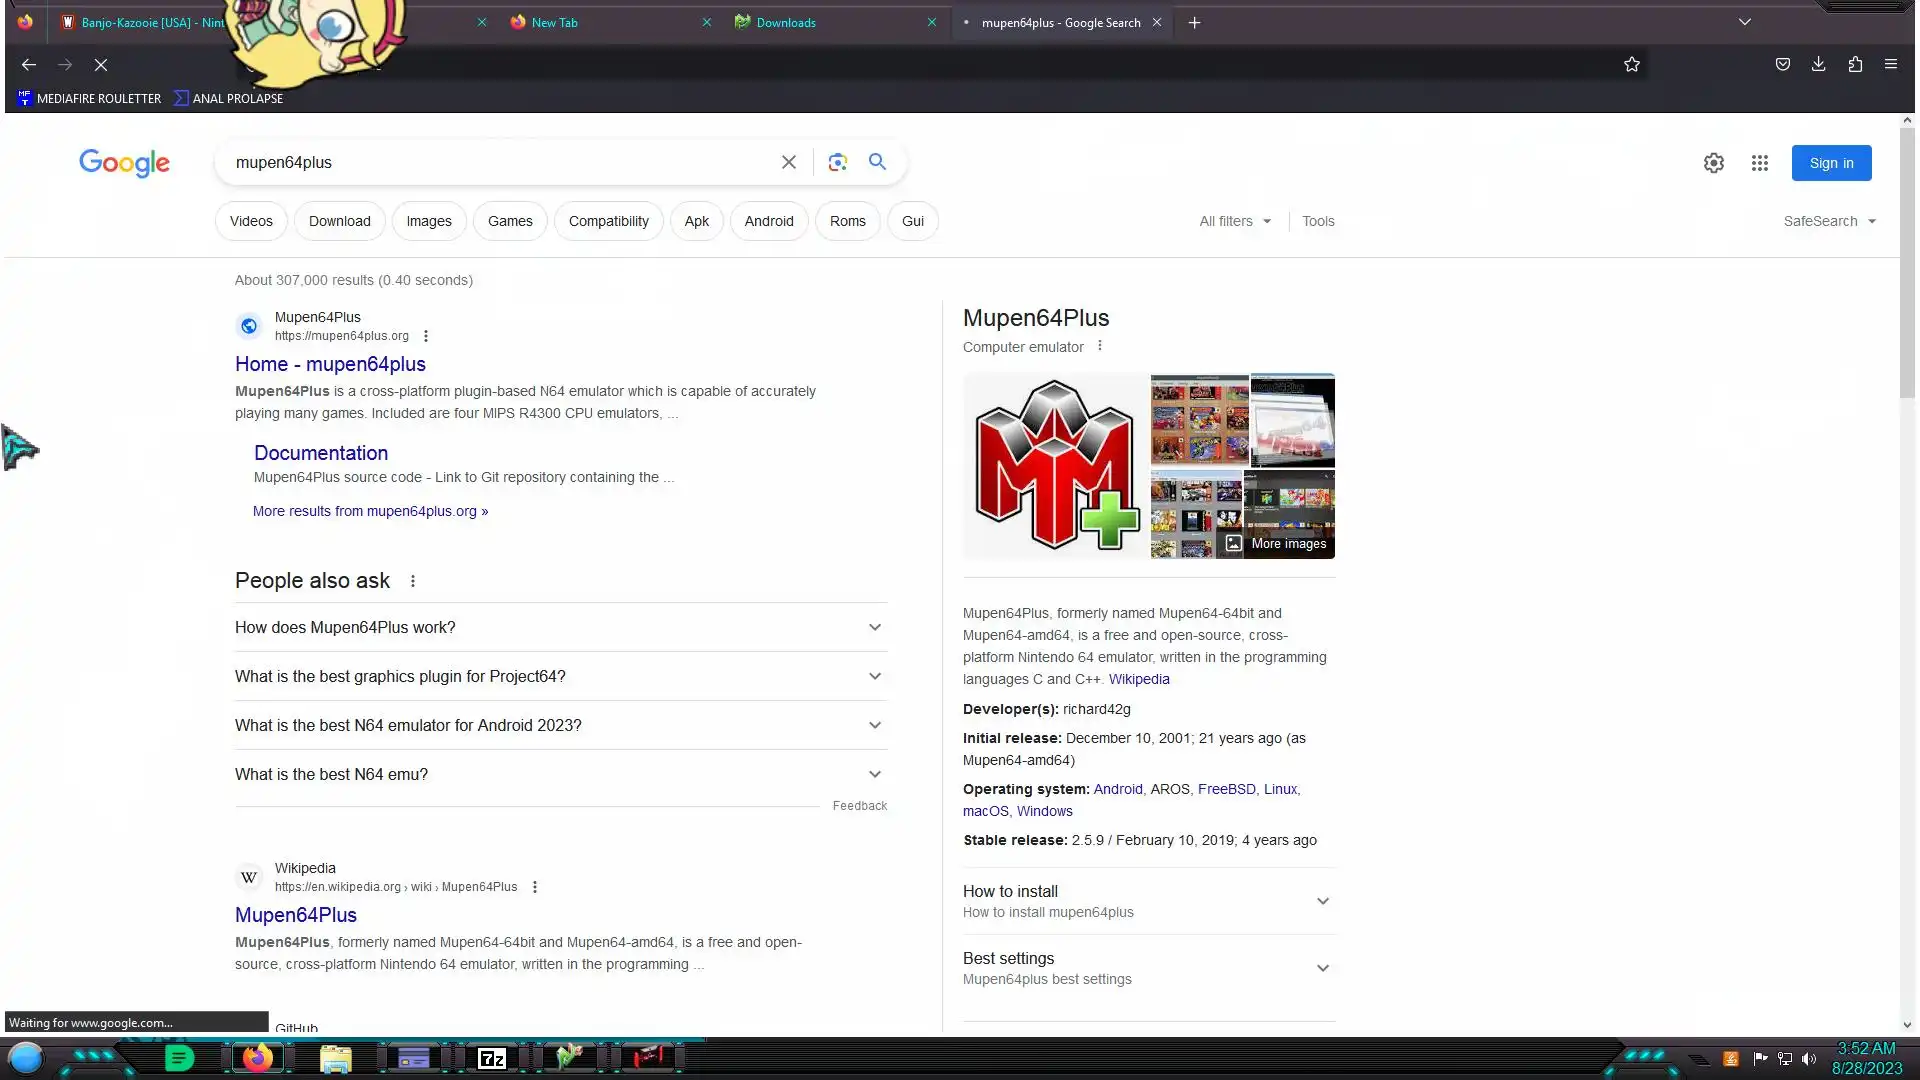Open Firefox downloads panel arrow icon
This screenshot has height=1080, width=1920.
[1819, 64]
